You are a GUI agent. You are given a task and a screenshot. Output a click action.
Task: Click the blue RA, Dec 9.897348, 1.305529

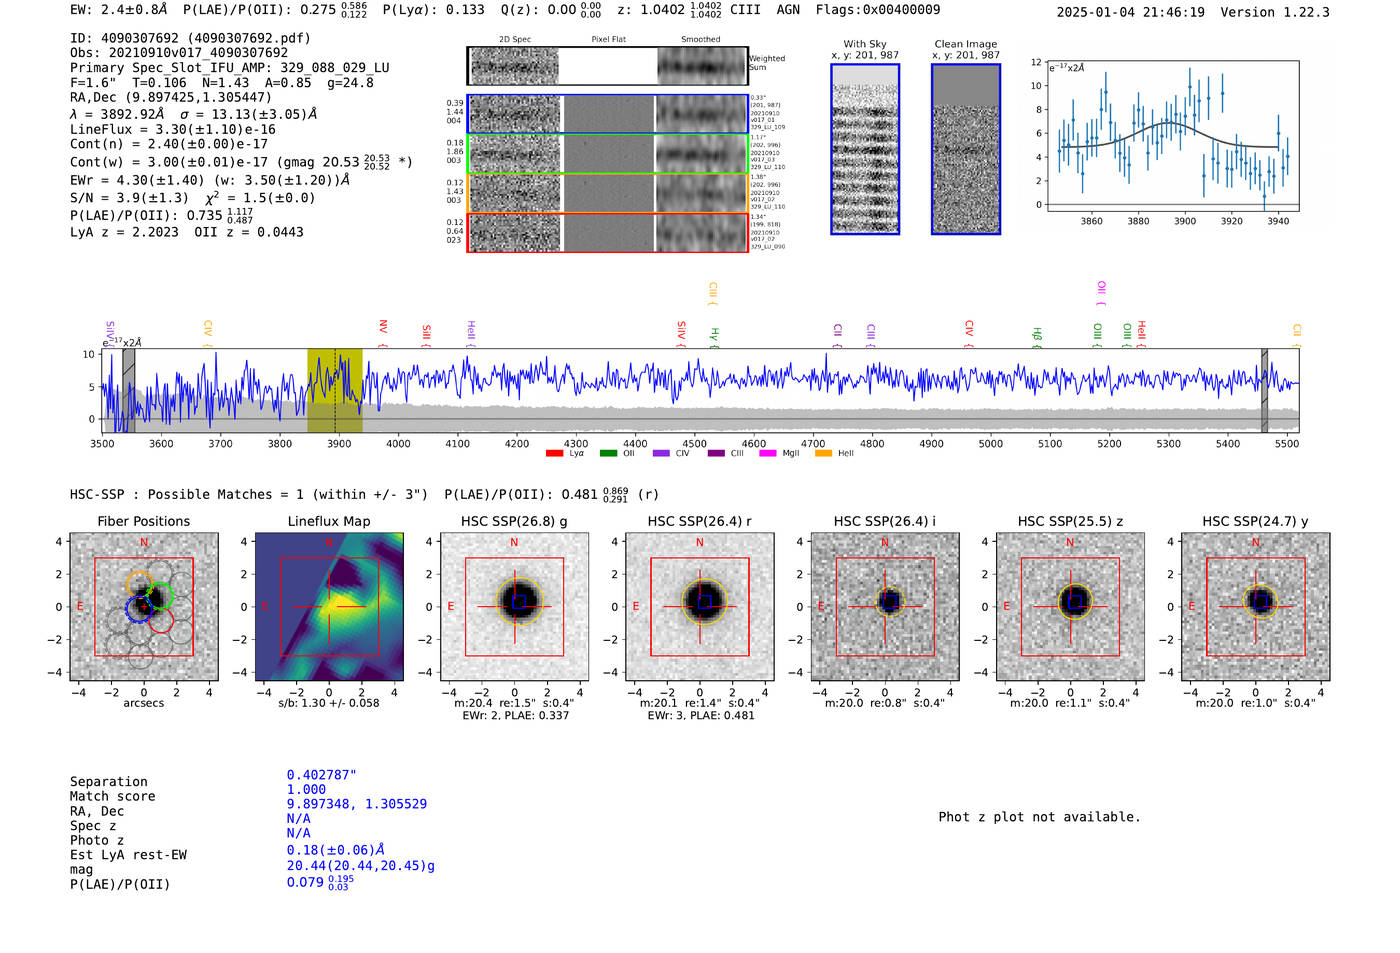coord(357,804)
